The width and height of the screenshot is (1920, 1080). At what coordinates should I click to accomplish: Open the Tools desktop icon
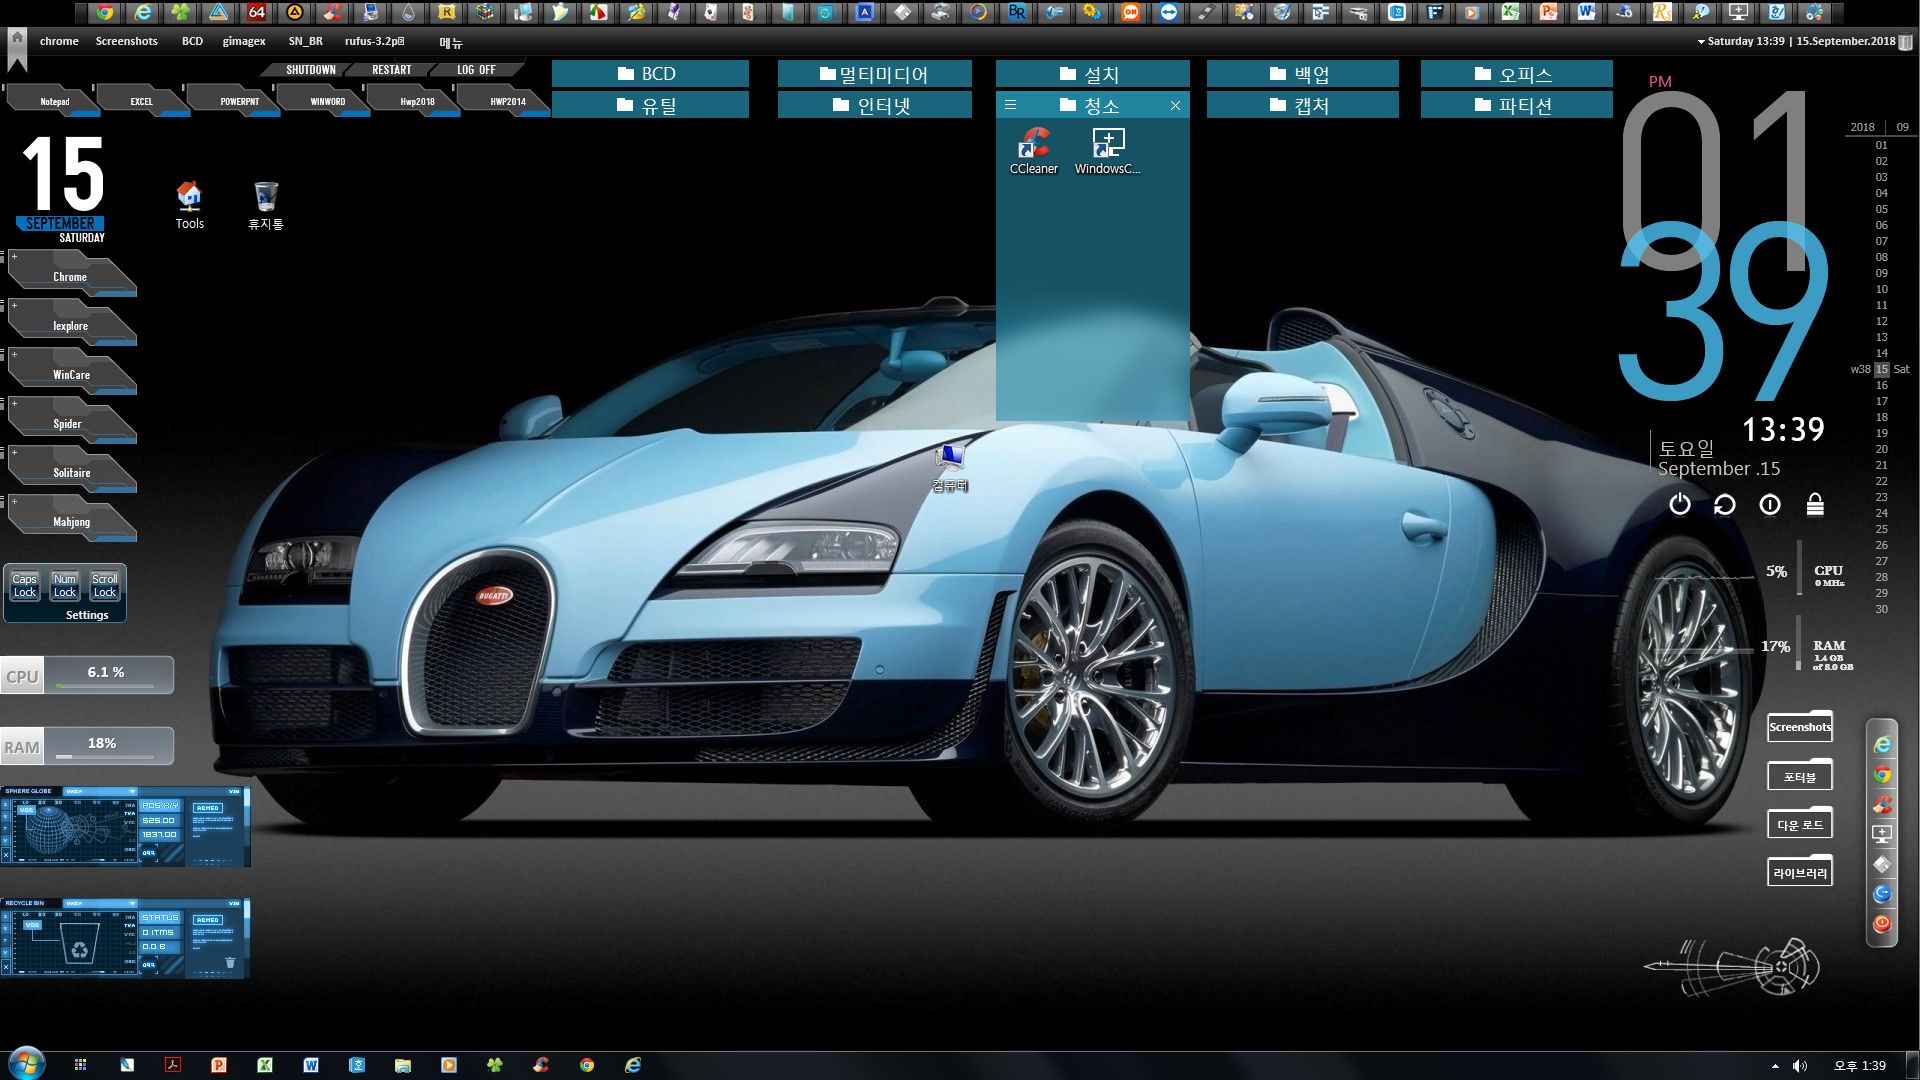(189, 205)
